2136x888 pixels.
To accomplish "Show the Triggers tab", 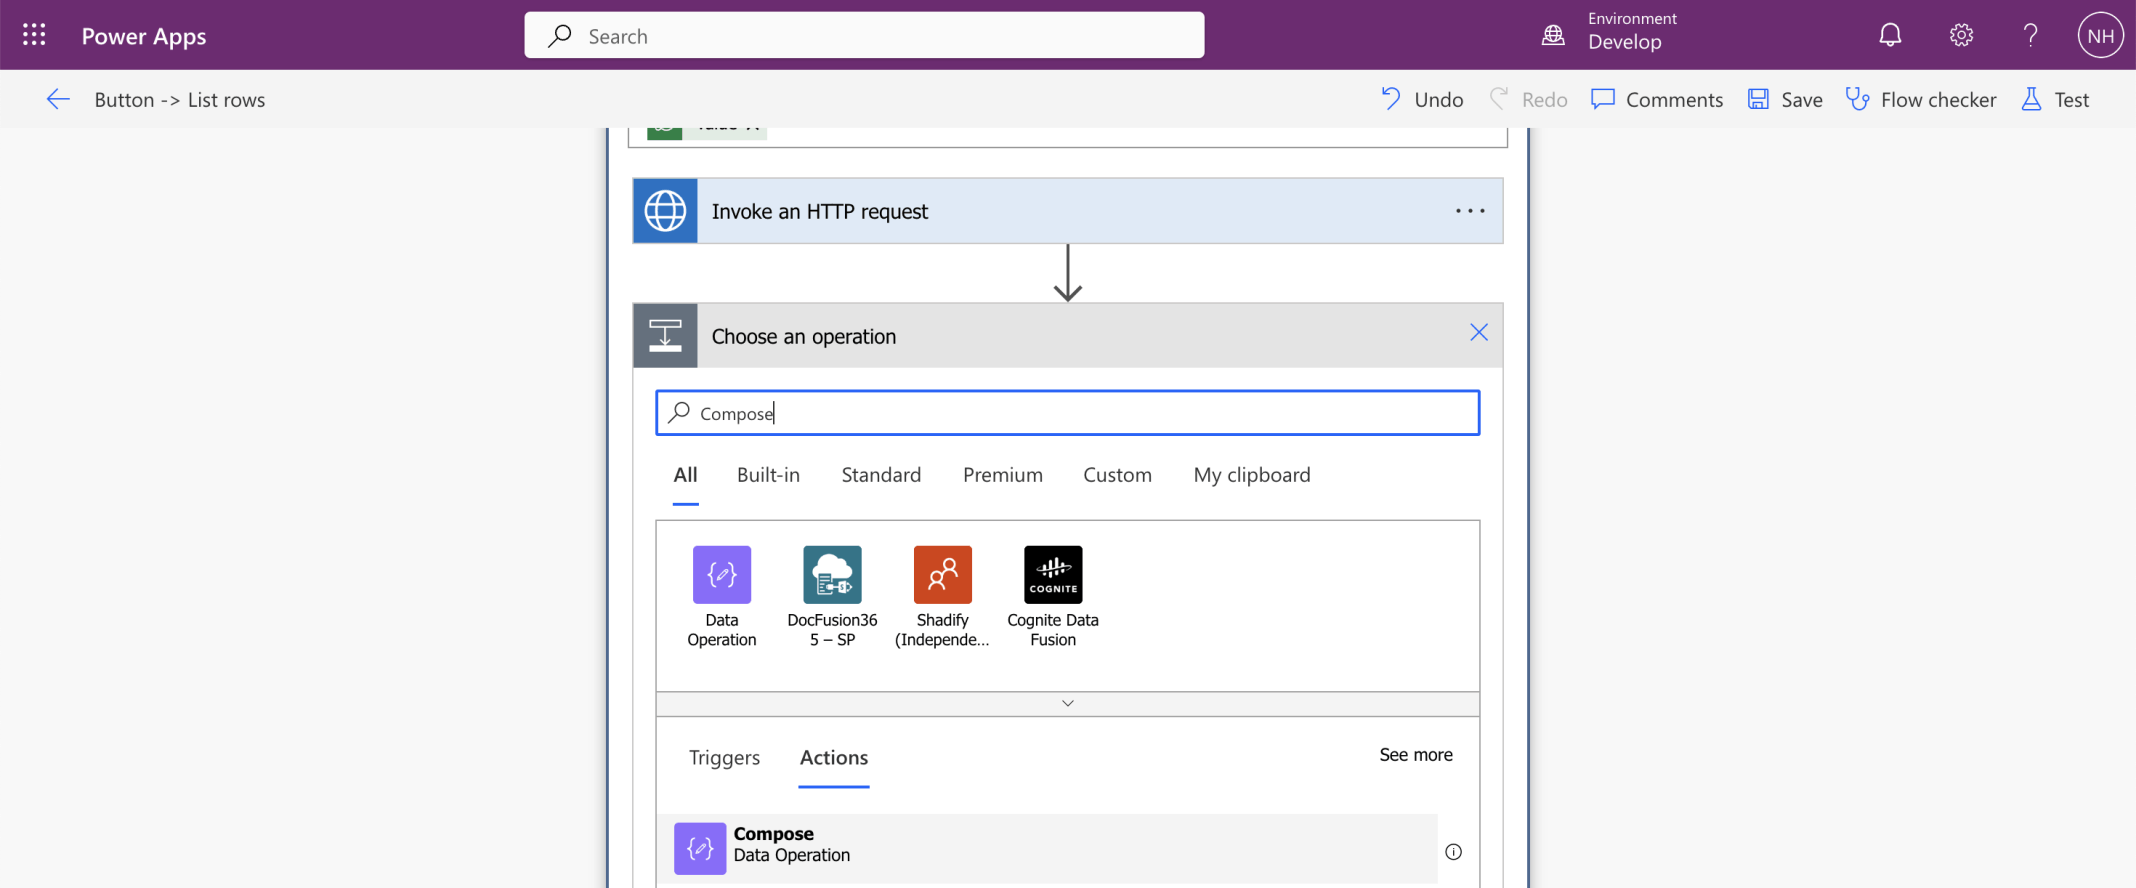I will pos(724,758).
